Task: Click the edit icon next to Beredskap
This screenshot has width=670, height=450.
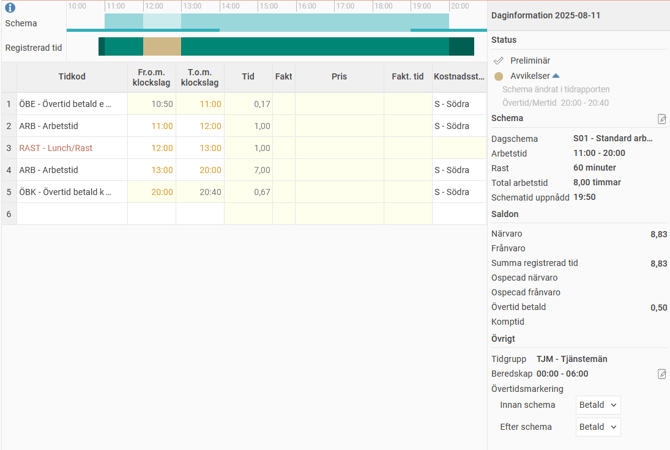Action: (661, 374)
